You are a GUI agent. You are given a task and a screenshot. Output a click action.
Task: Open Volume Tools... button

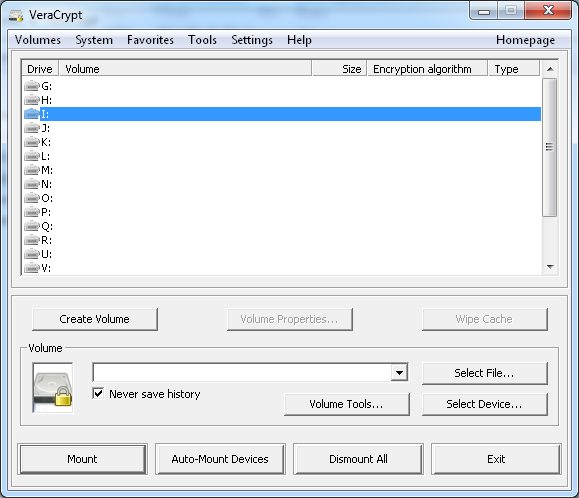coord(347,404)
